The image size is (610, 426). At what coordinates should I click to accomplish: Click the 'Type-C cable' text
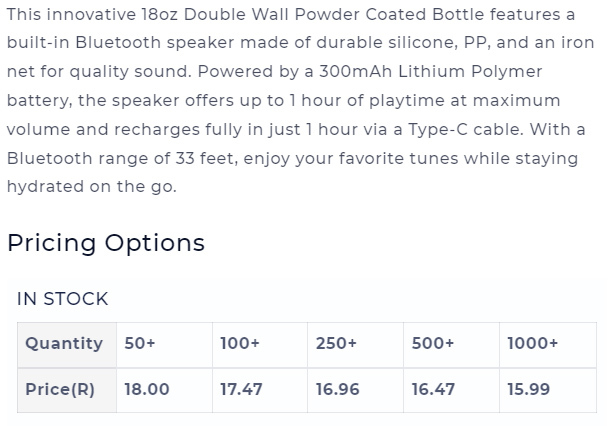coord(465,130)
